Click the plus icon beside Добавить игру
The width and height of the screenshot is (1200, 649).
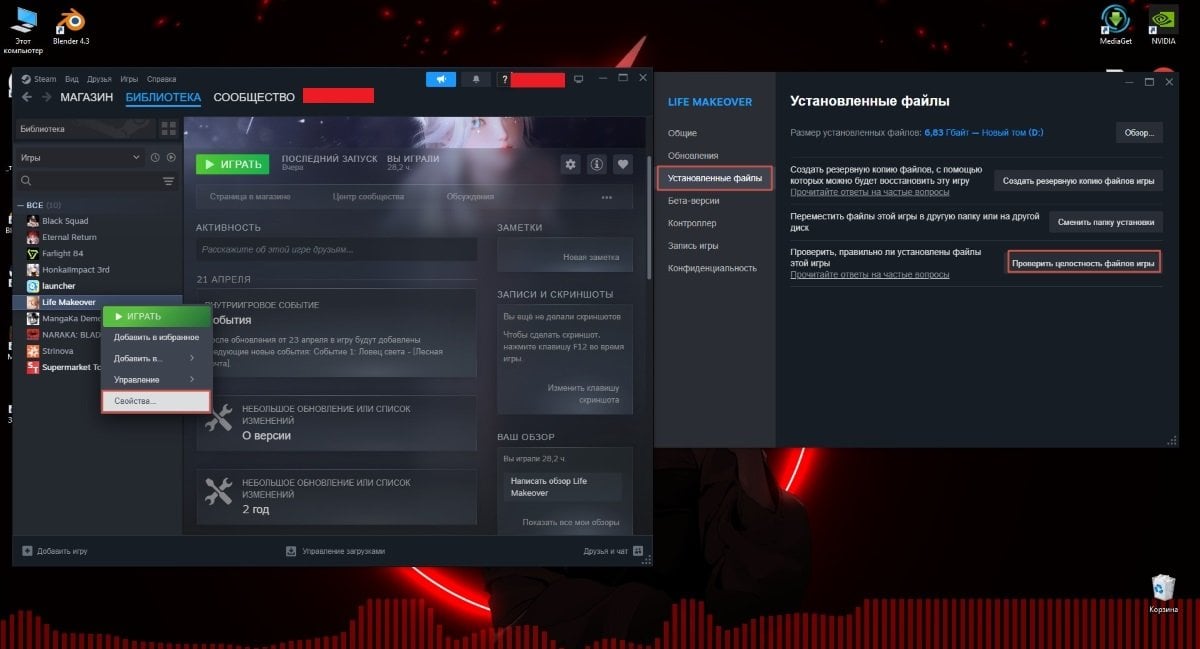click(x=27, y=551)
